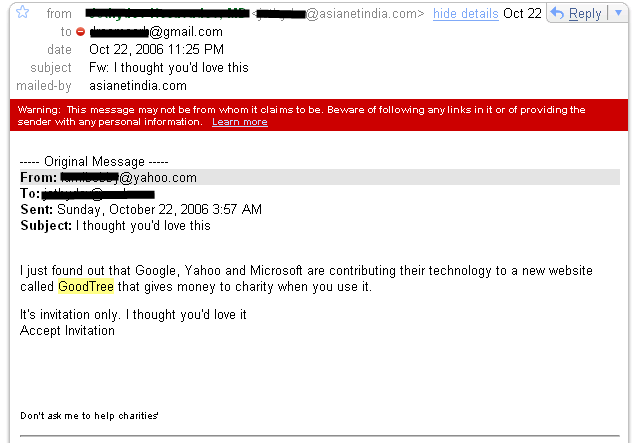The image size is (635, 443).
Task: Click the Accept Invitation text
Action: (x=67, y=330)
